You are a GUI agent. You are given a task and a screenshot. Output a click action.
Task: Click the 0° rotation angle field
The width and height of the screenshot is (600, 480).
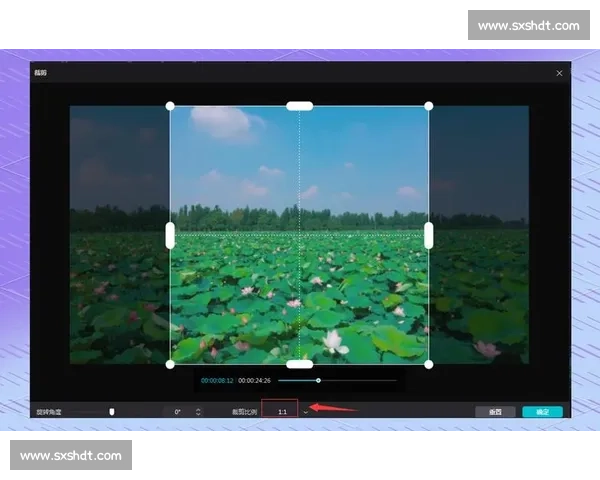[x=178, y=411]
